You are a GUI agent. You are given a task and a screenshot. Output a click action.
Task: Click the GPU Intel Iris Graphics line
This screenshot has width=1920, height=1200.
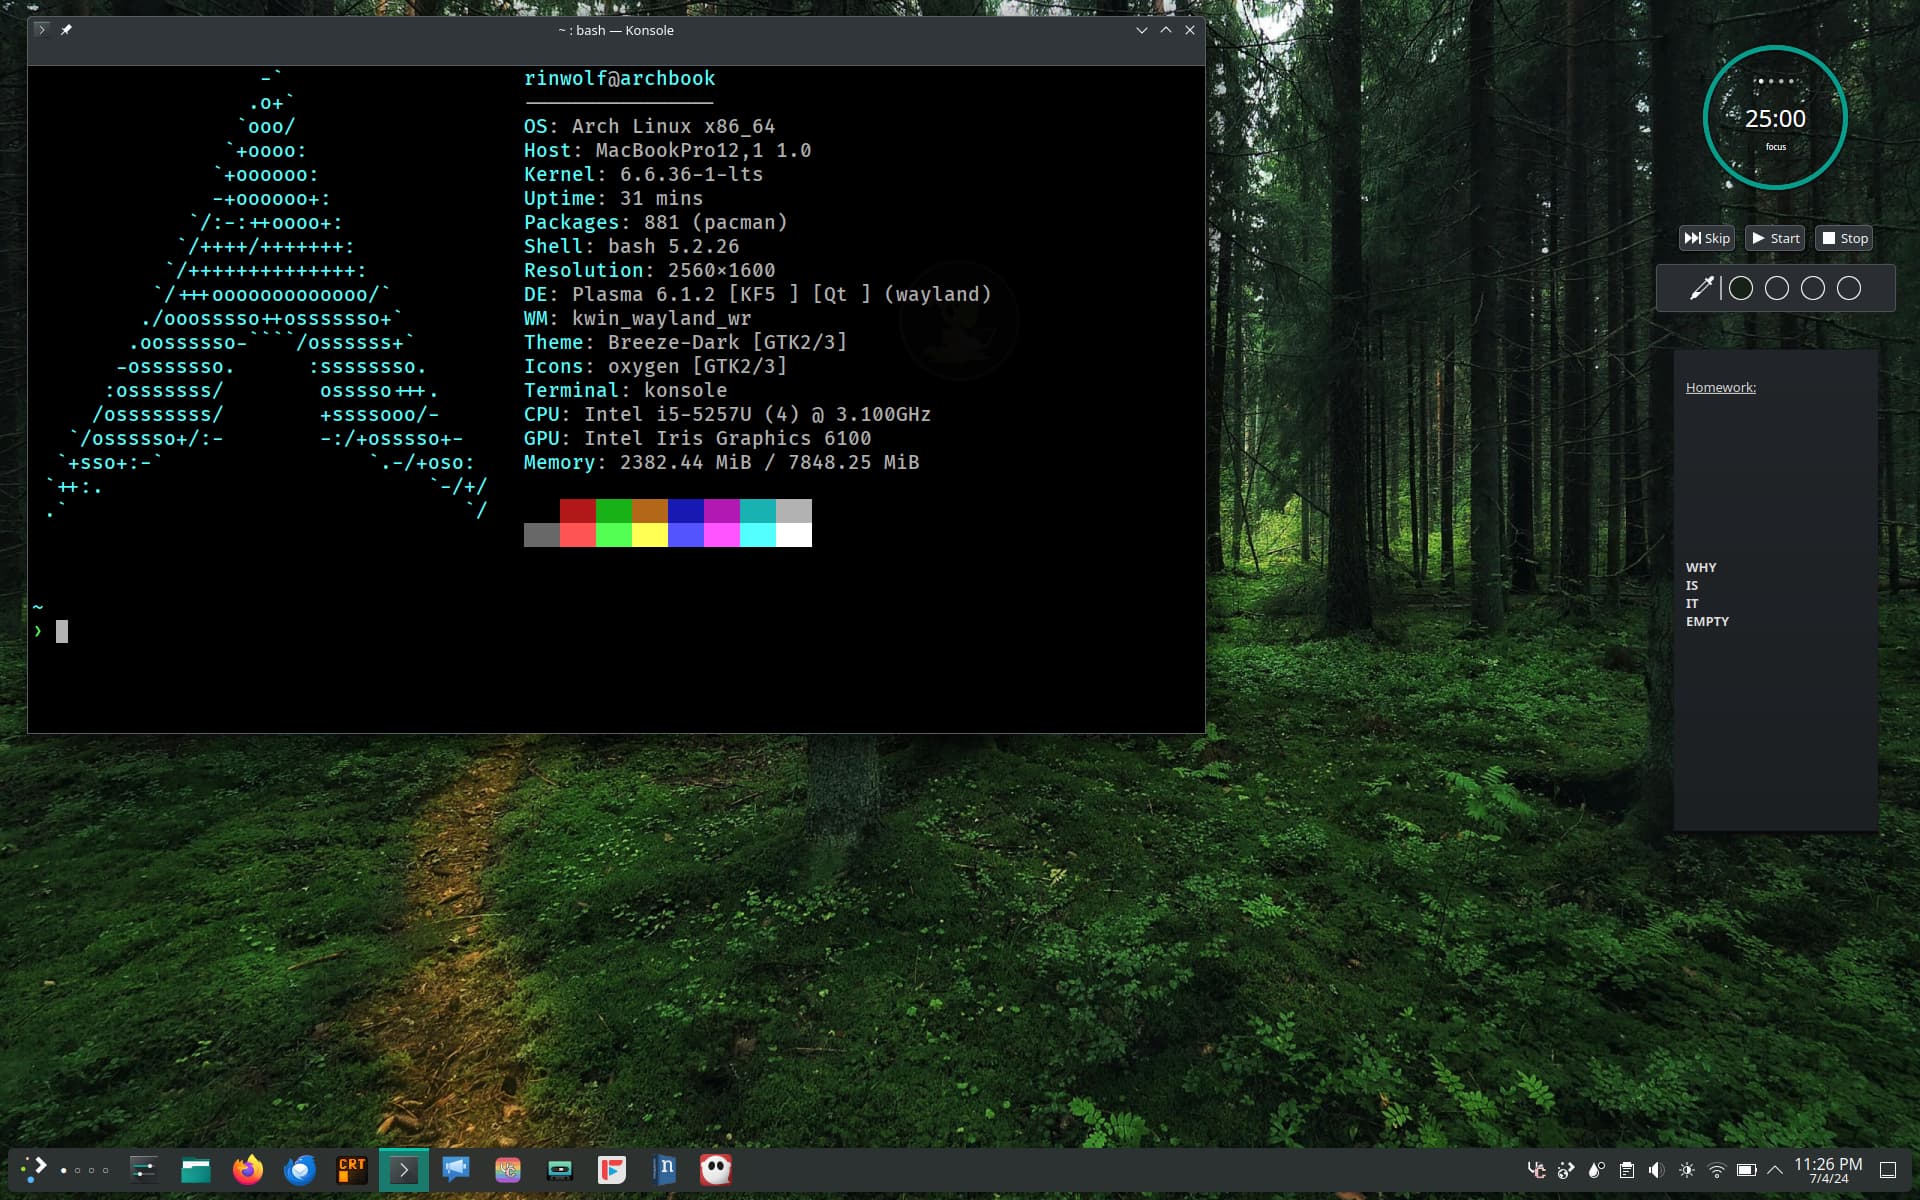pos(697,438)
